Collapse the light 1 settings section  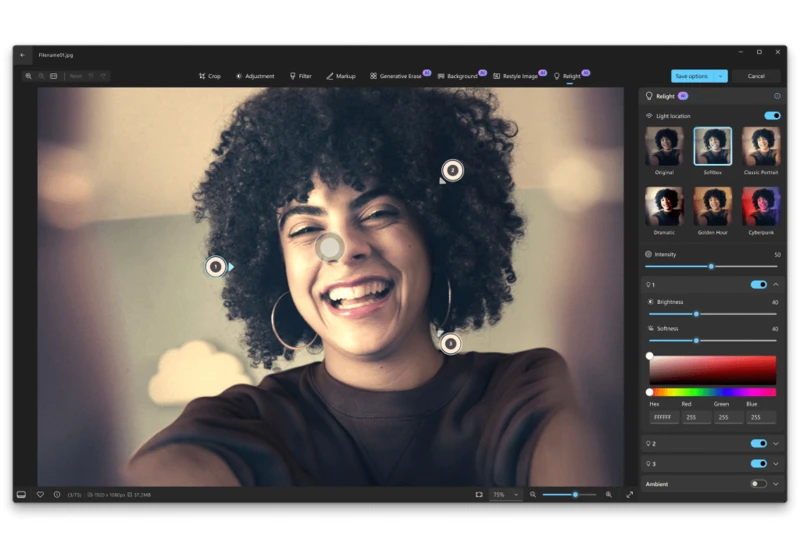(776, 285)
